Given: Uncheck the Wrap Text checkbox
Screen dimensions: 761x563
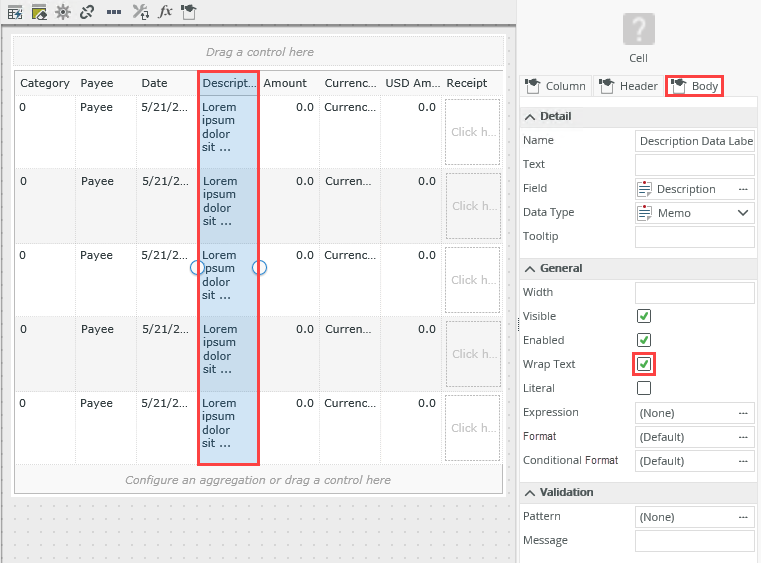Looking at the screenshot, I should (x=644, y=364).
